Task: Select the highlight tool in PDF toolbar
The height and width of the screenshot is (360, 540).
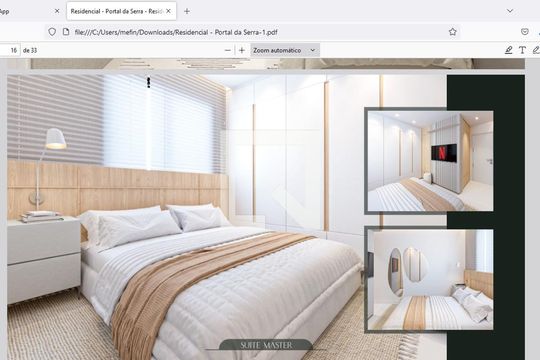Action: tap(508, 50)
